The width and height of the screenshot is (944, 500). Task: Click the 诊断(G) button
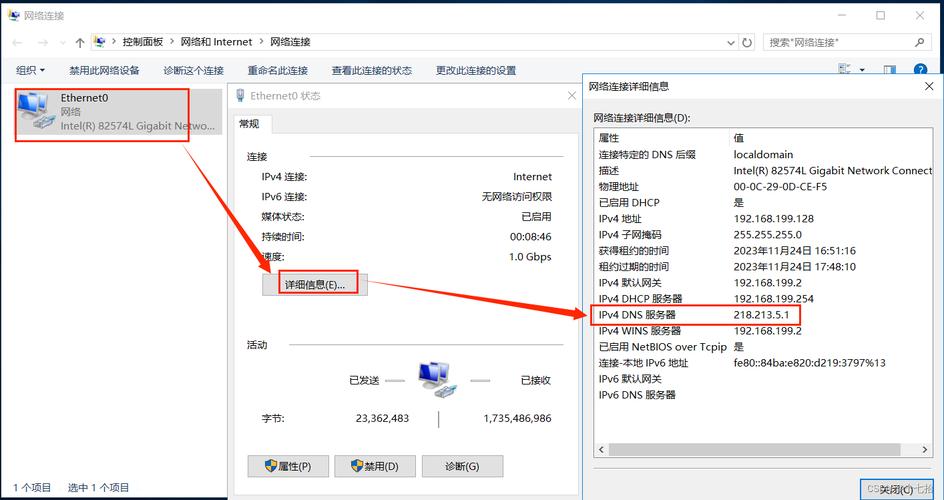tap(462, 466)
